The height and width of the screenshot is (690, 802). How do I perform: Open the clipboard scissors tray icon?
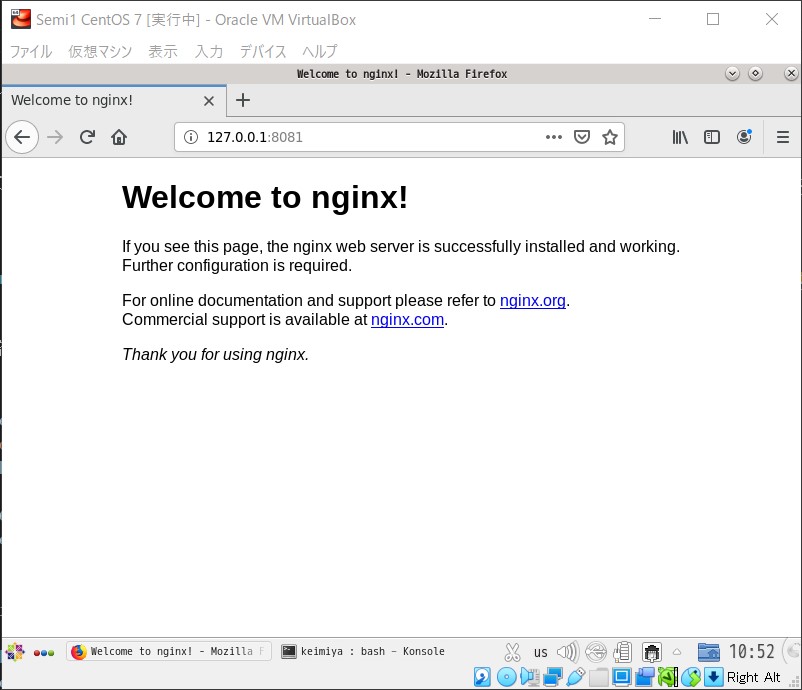[x=512, y=652]
